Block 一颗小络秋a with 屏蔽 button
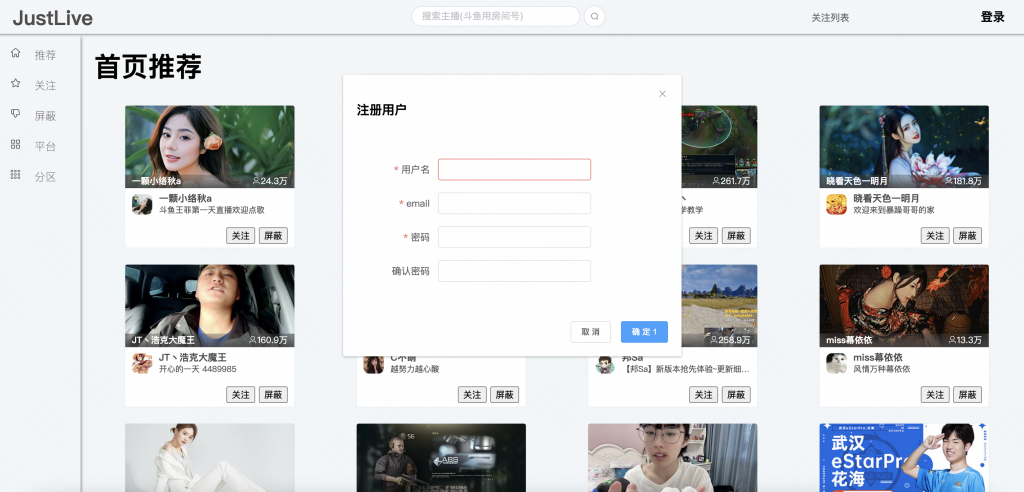 (273, 236)
